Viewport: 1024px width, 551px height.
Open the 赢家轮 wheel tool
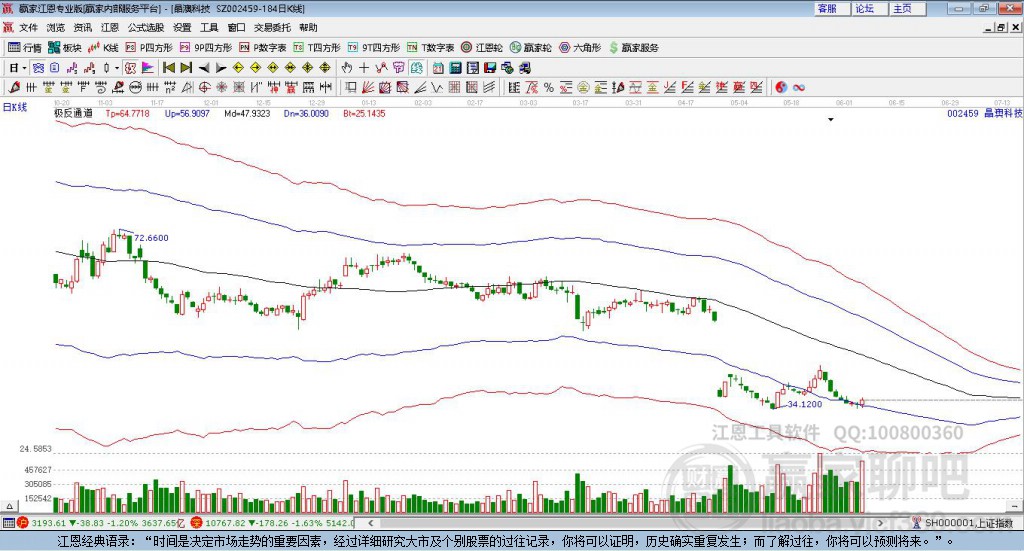530,48
